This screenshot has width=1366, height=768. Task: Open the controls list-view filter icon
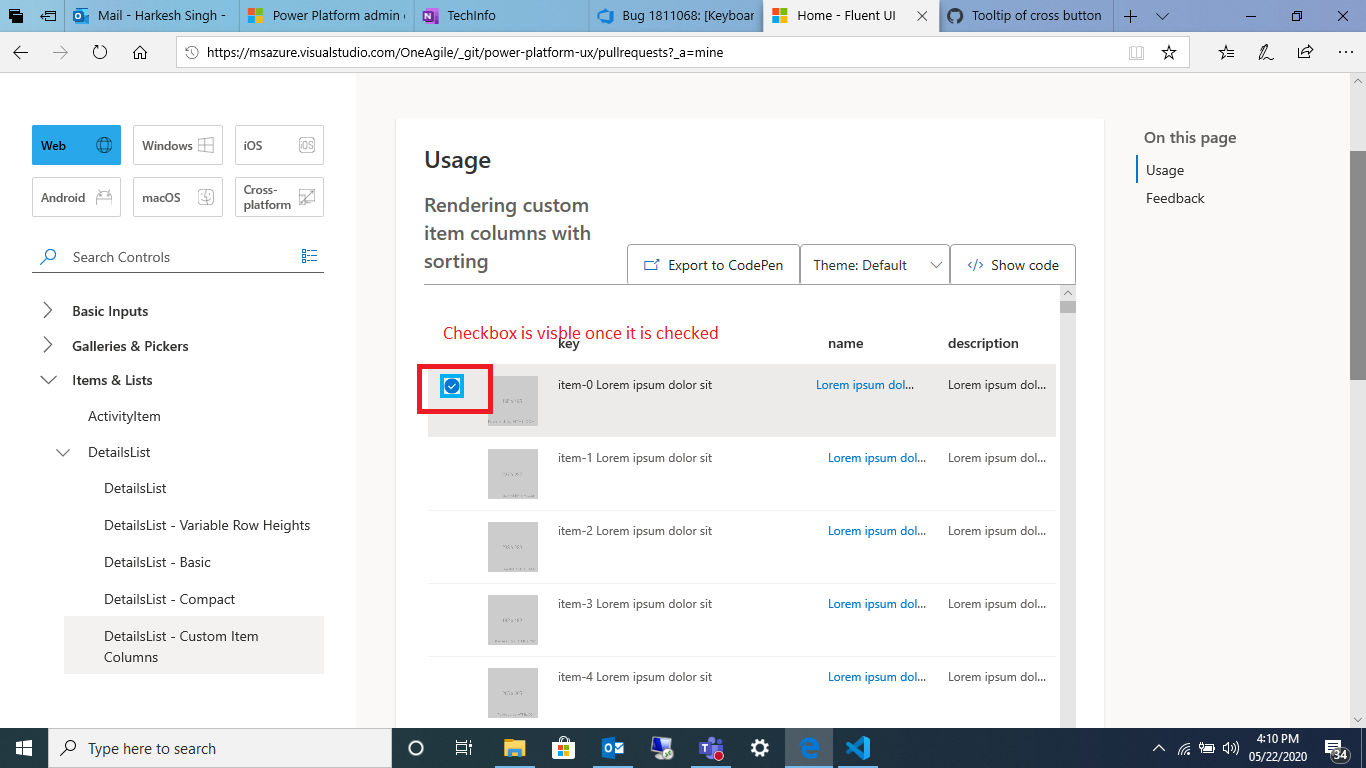(x=310, y=256)
